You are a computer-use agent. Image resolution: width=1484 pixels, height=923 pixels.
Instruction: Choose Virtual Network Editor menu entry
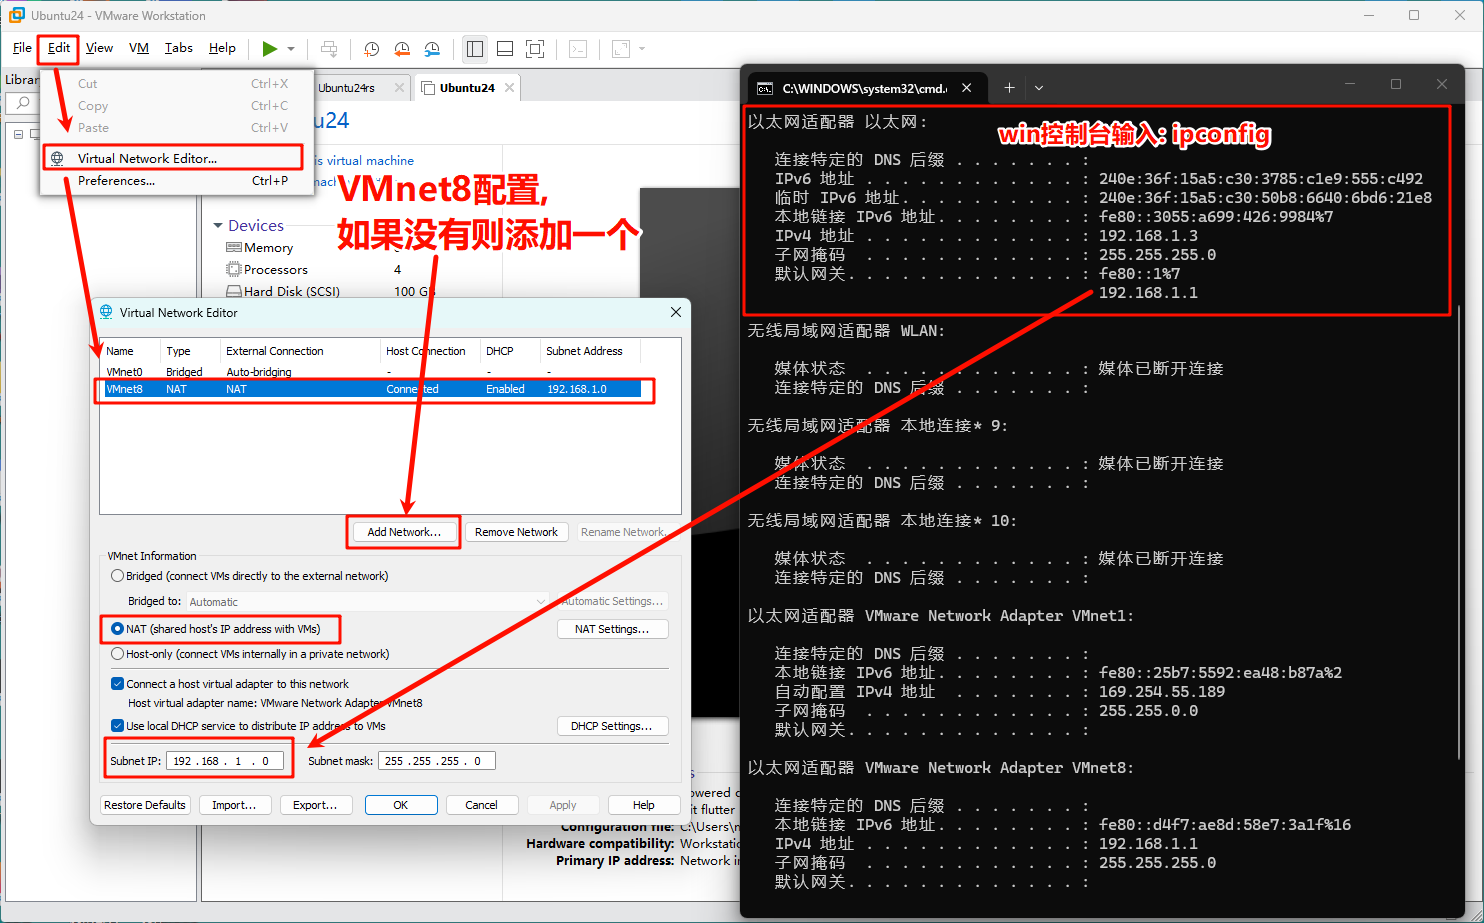(172, 158)
